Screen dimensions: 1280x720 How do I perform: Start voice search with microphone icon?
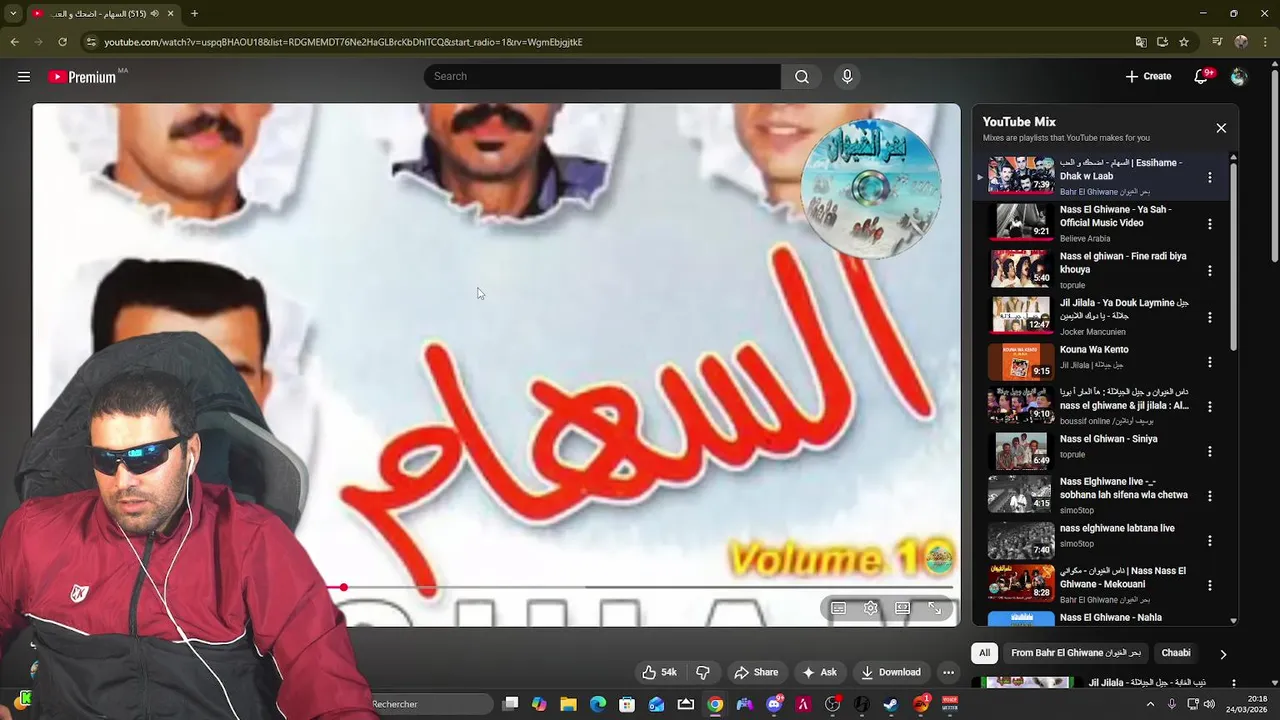(x=847, y=76)
